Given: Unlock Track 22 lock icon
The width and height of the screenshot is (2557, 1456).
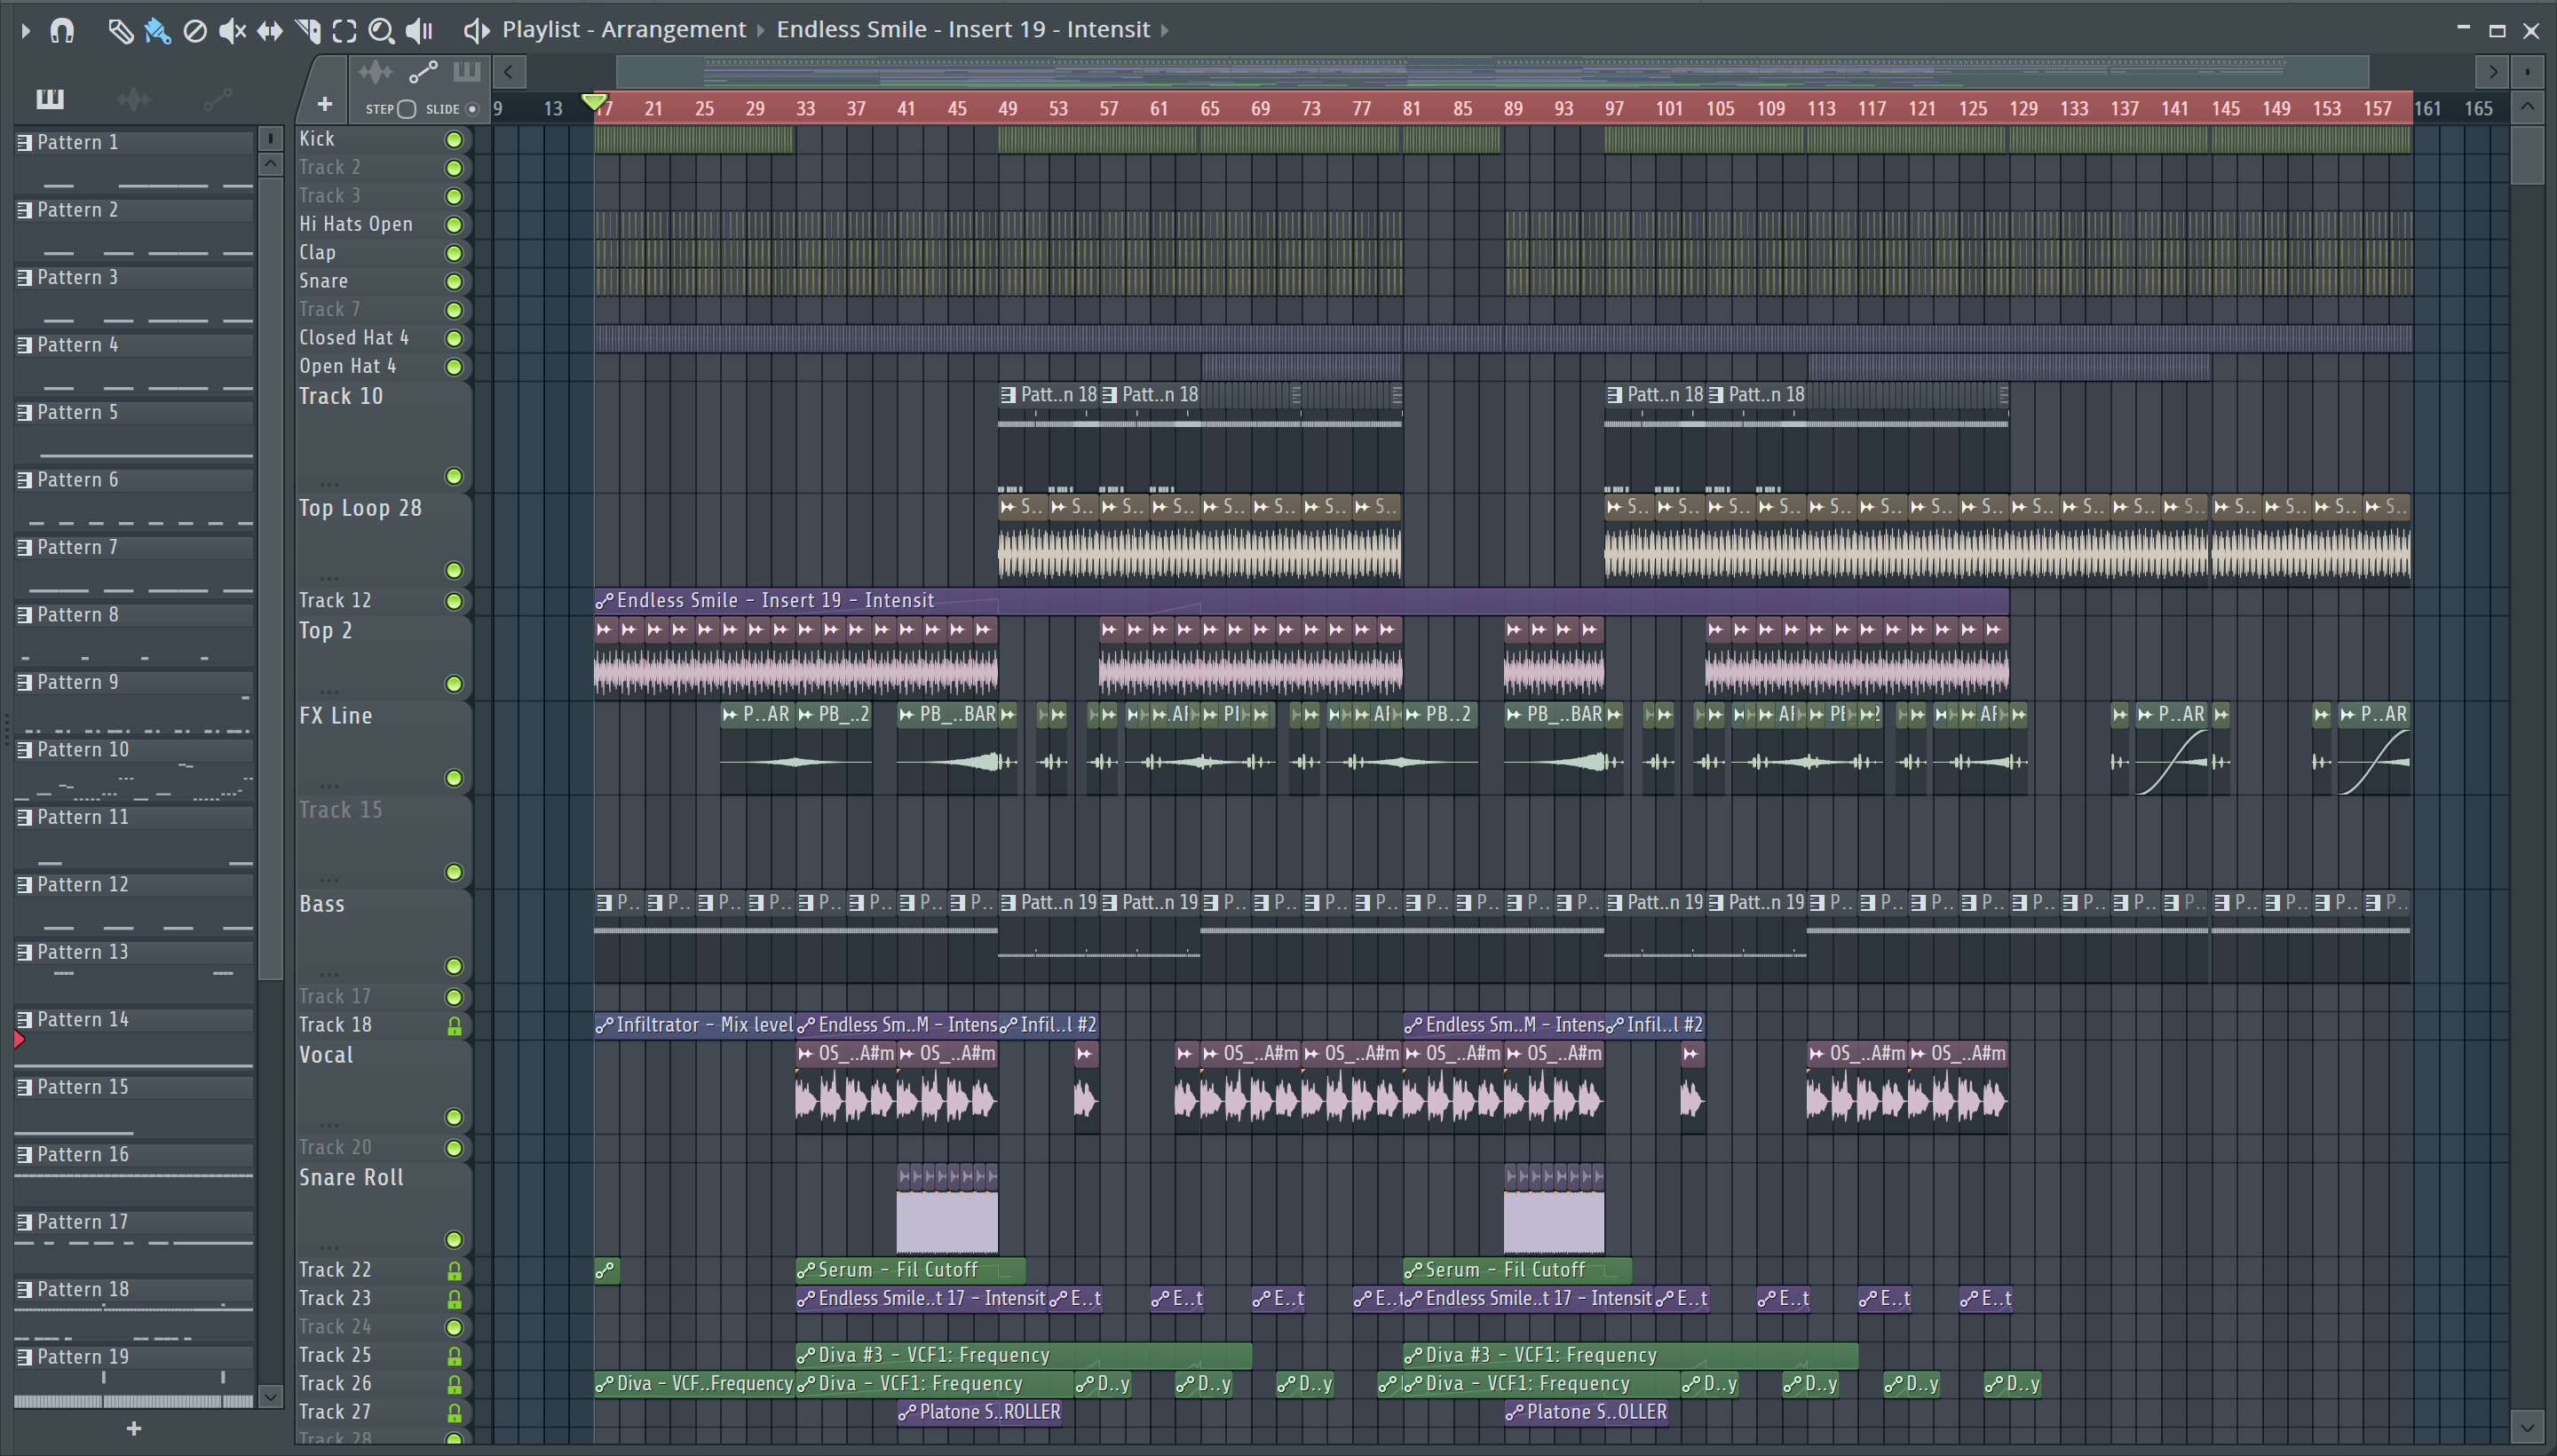Looking at the screenshot, I should [454, 1271].
